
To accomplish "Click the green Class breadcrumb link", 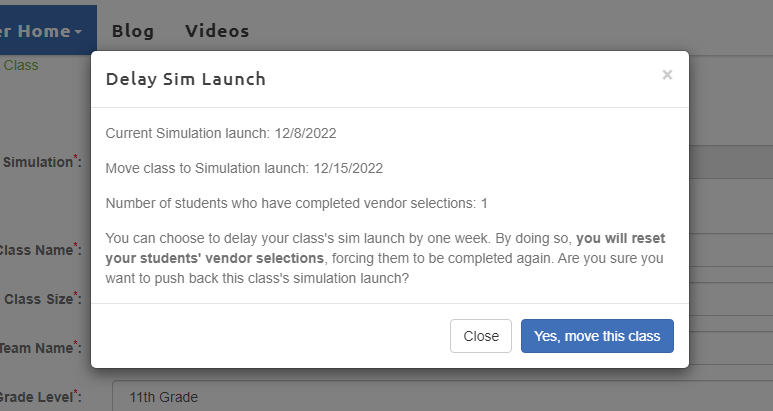I will point(21,65).
